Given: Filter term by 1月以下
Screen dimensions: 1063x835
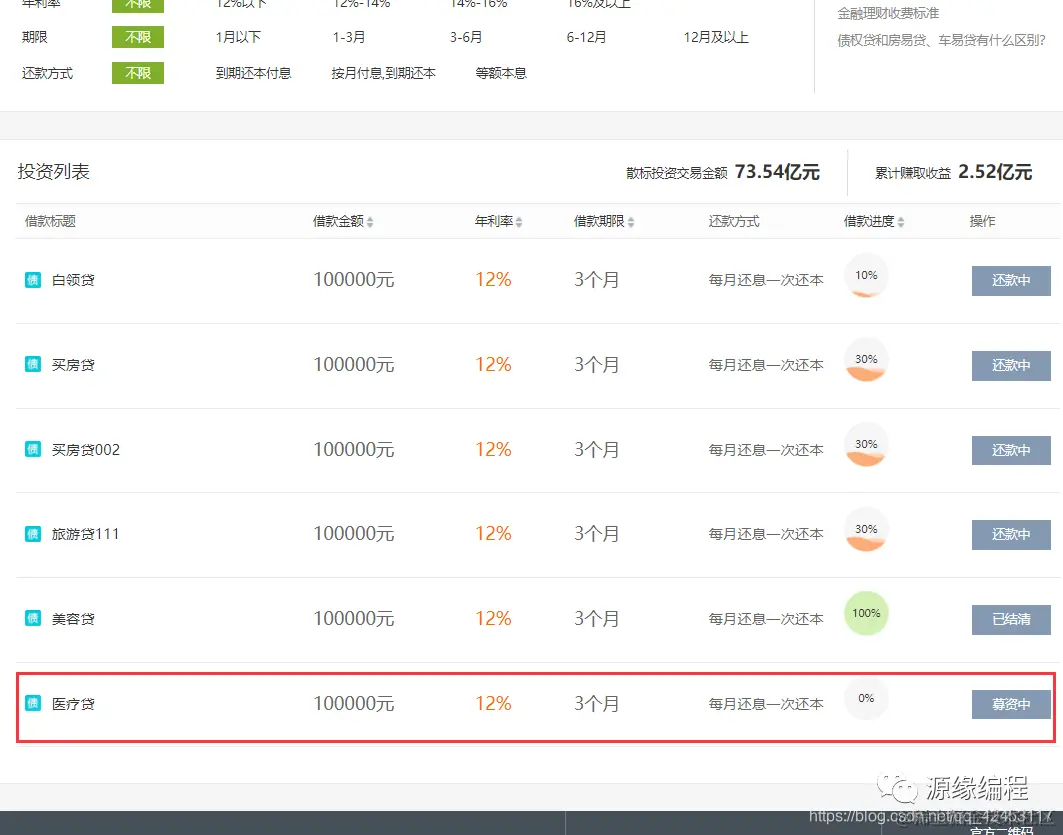Looking at the screenshot, I should coord(238,37).
